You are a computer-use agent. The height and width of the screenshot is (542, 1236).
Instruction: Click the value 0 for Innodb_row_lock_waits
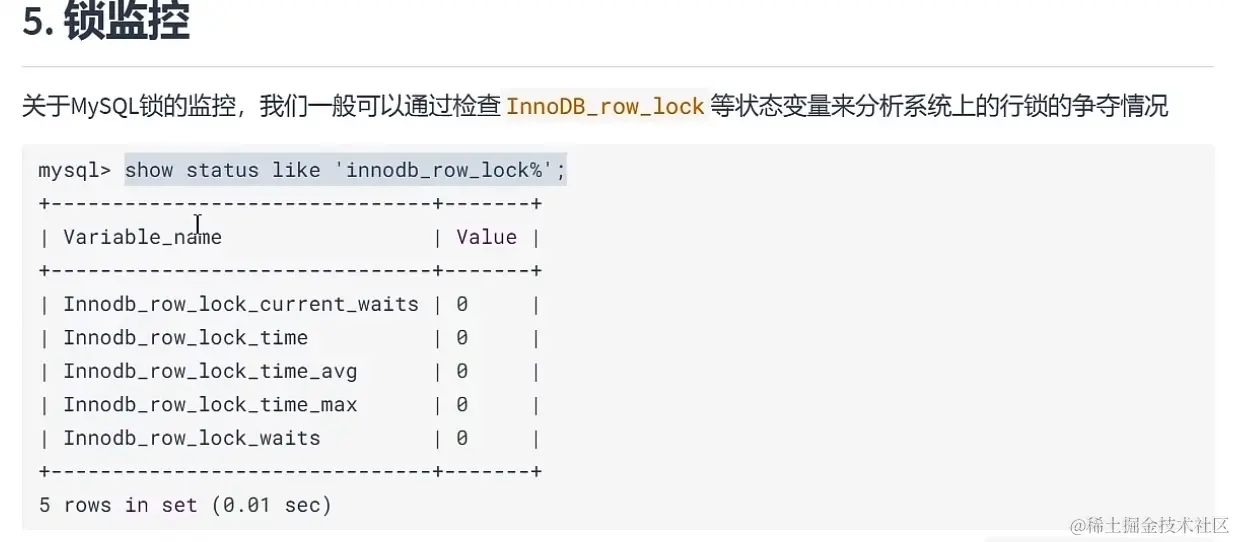pos(462,438)
